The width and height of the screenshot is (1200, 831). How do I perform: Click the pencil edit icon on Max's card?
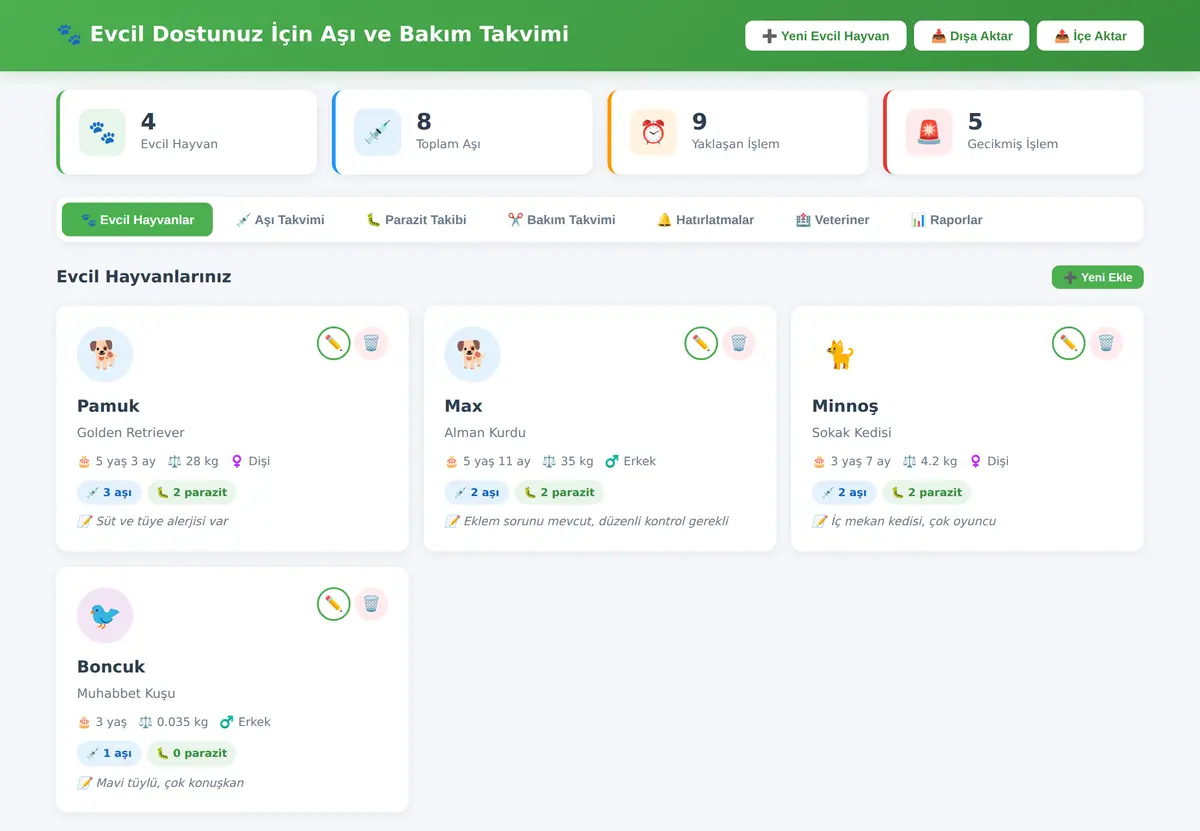point(701,343)
